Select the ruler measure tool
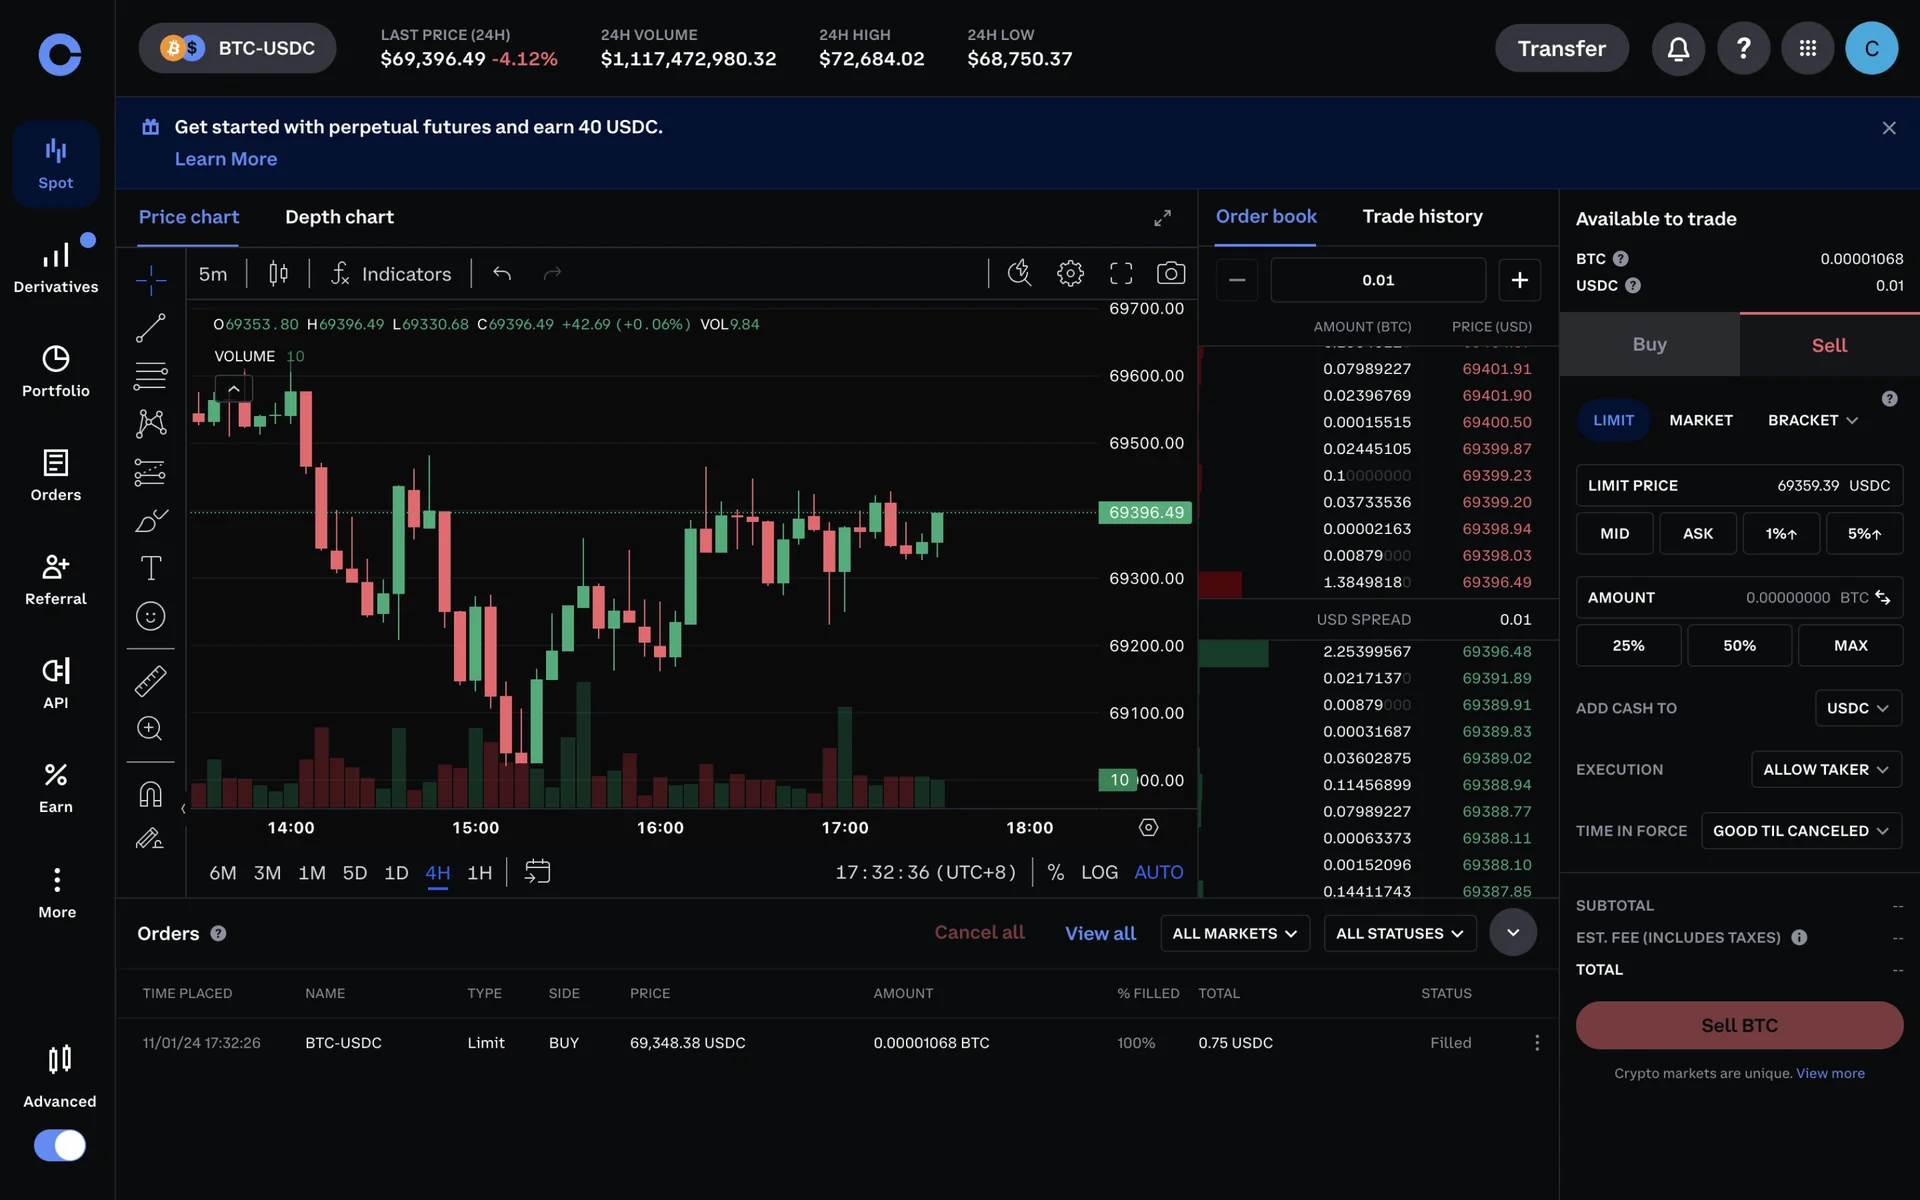This screenshot has width=1920, height=1200. click(150, 681)
